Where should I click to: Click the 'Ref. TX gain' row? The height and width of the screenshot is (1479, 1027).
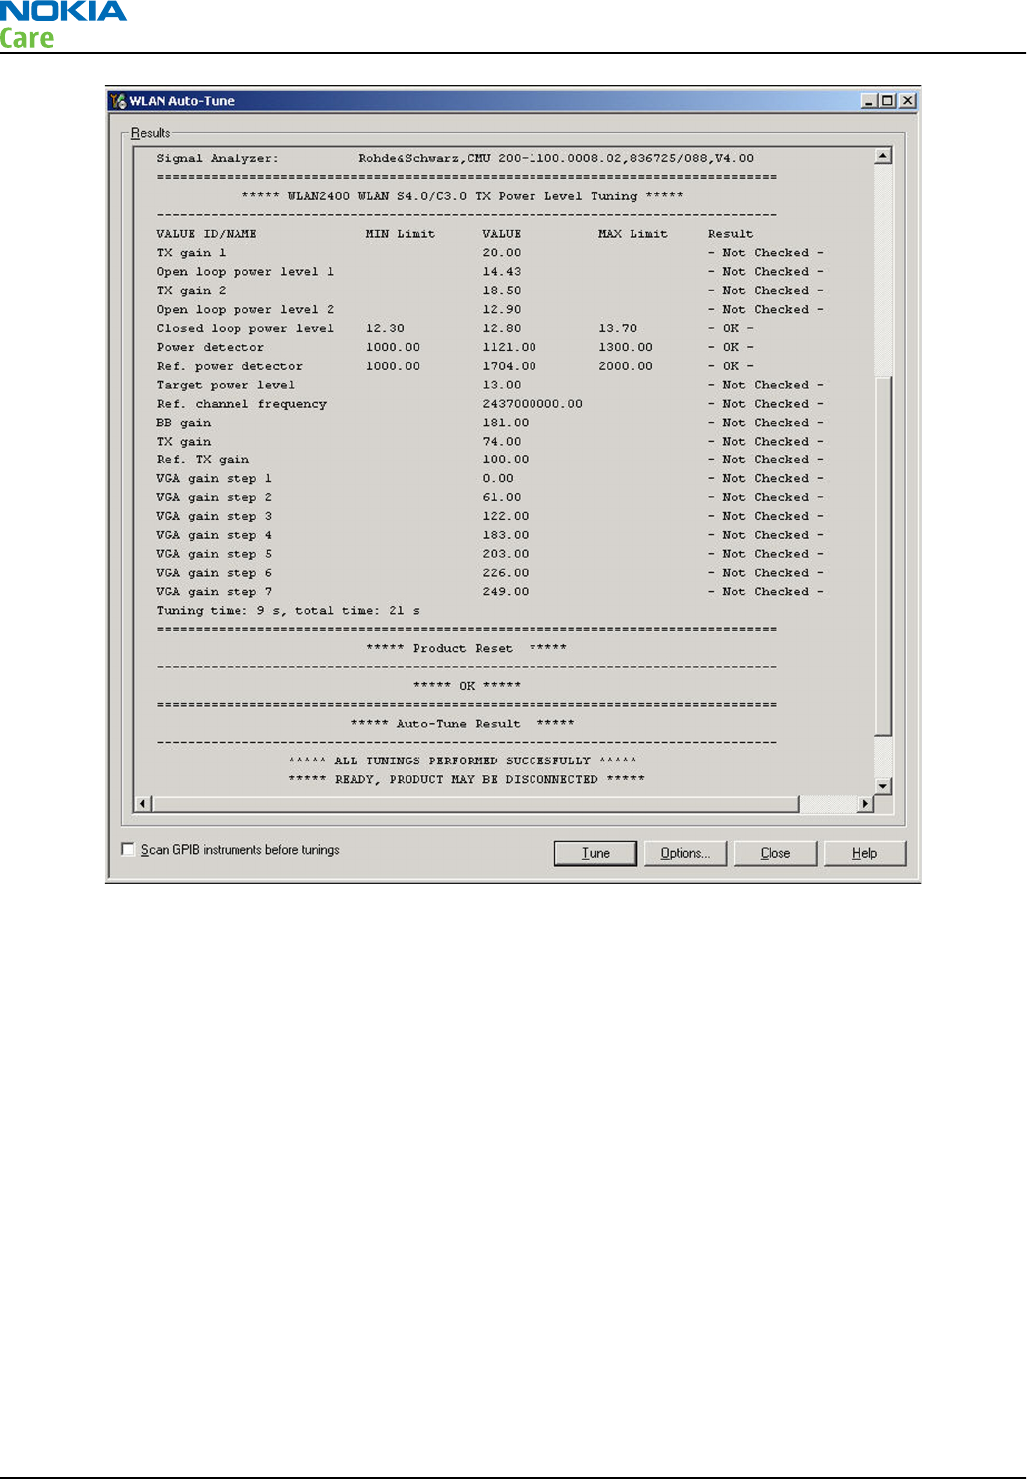coord(490,460)
